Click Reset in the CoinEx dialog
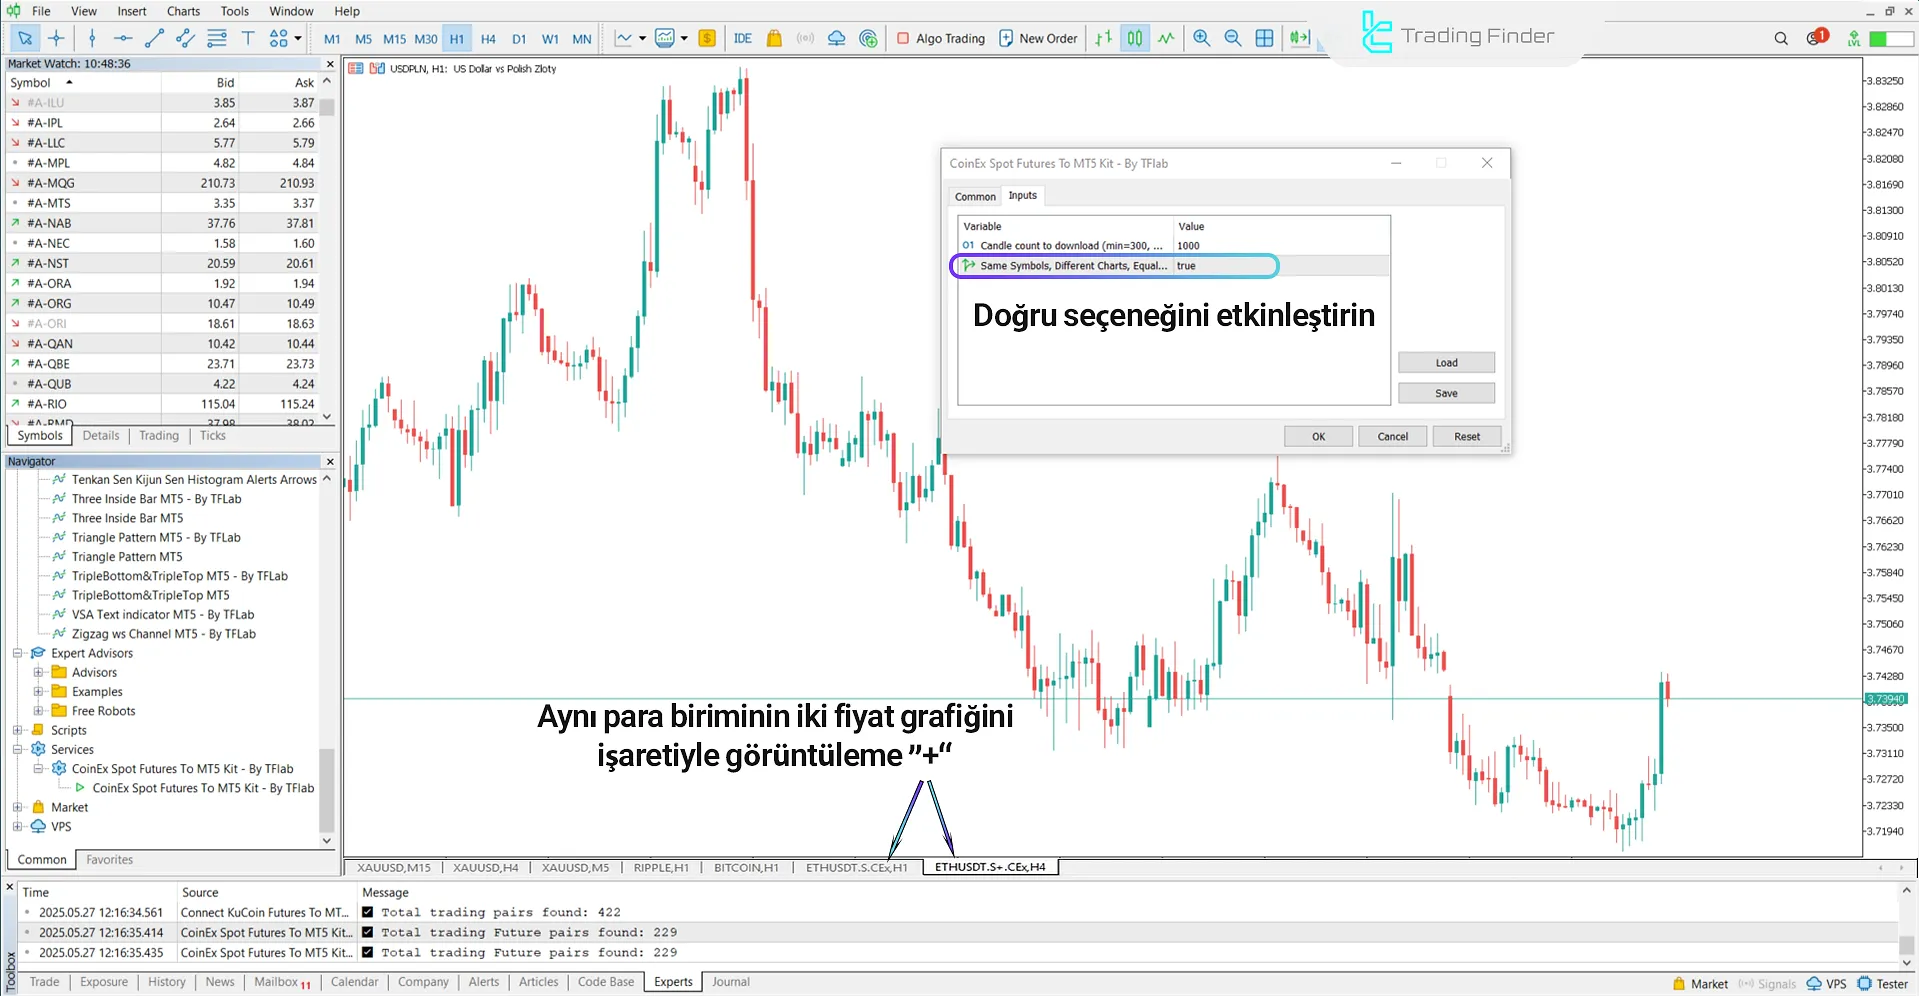 1467,436
